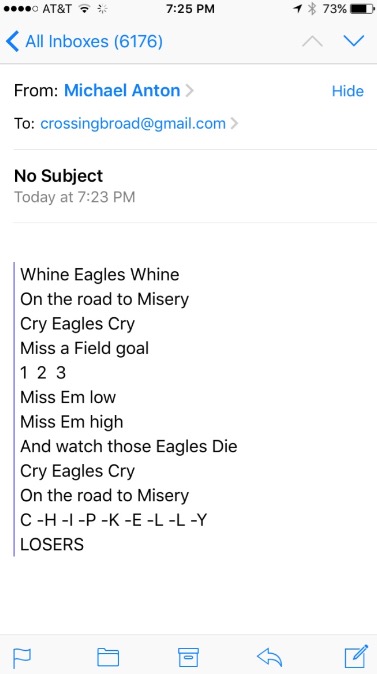Tap the No Subject heading
This screenshot has height=674, width=377.
(x=58, y=176)
